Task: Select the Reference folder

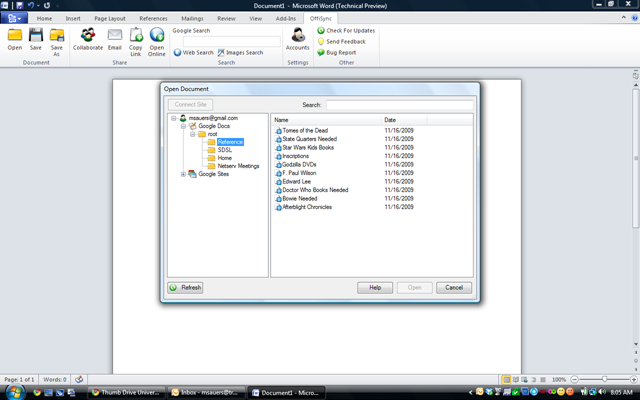Action: [230, 142]
